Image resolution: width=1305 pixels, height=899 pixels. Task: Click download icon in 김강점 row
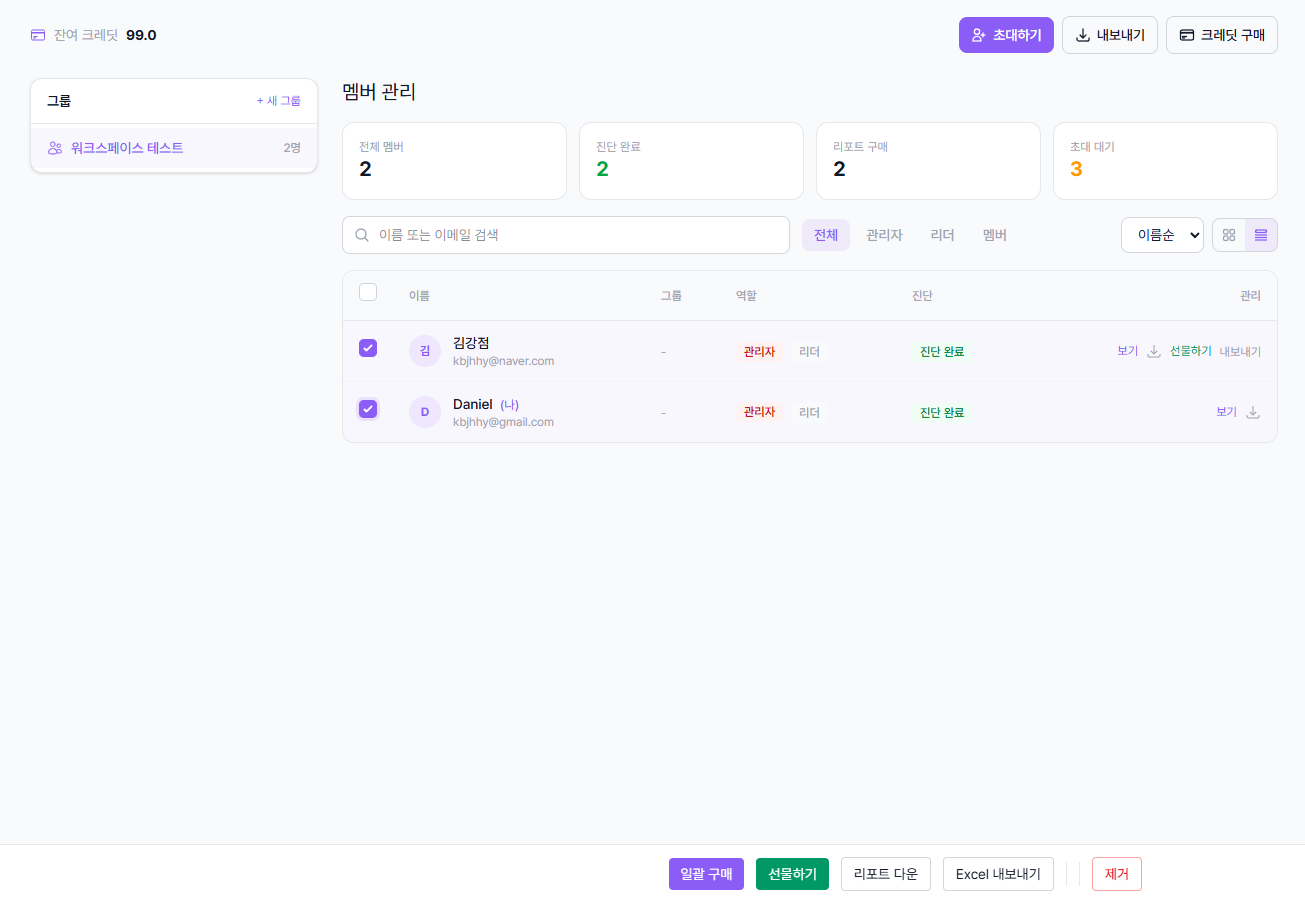[1154, 352]
